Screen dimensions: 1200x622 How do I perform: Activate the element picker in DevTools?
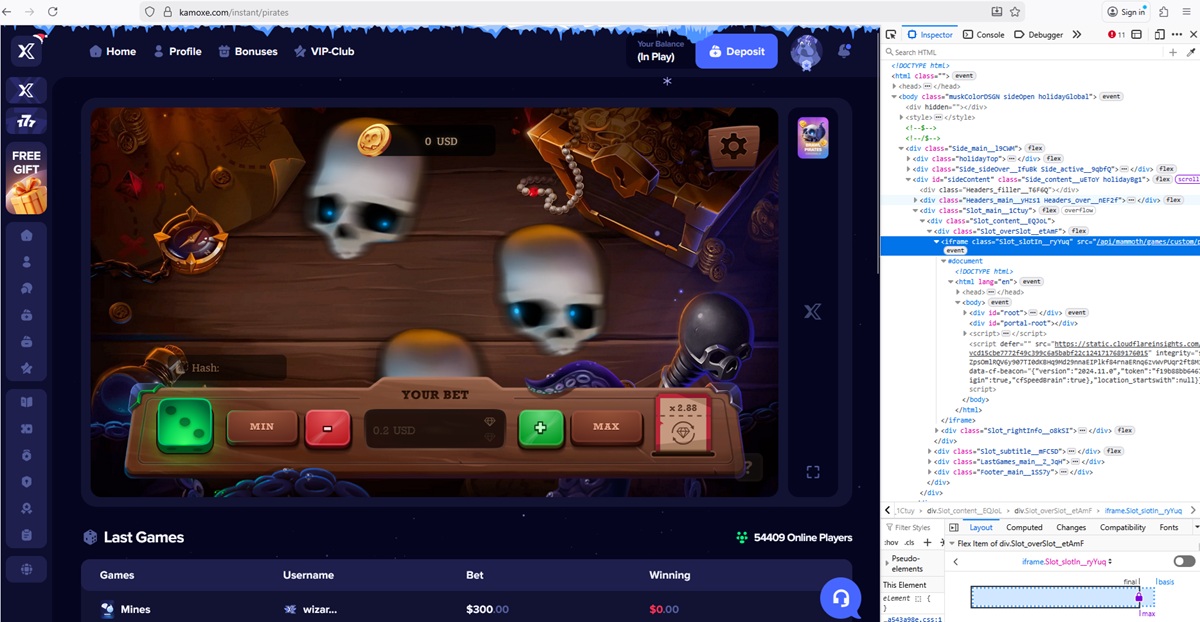pos(891,34)
